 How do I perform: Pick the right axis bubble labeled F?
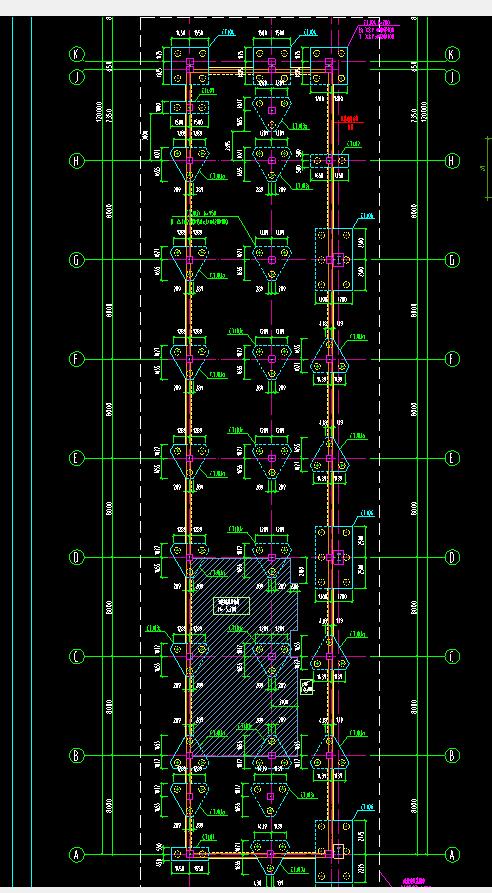tap(452, 359)
